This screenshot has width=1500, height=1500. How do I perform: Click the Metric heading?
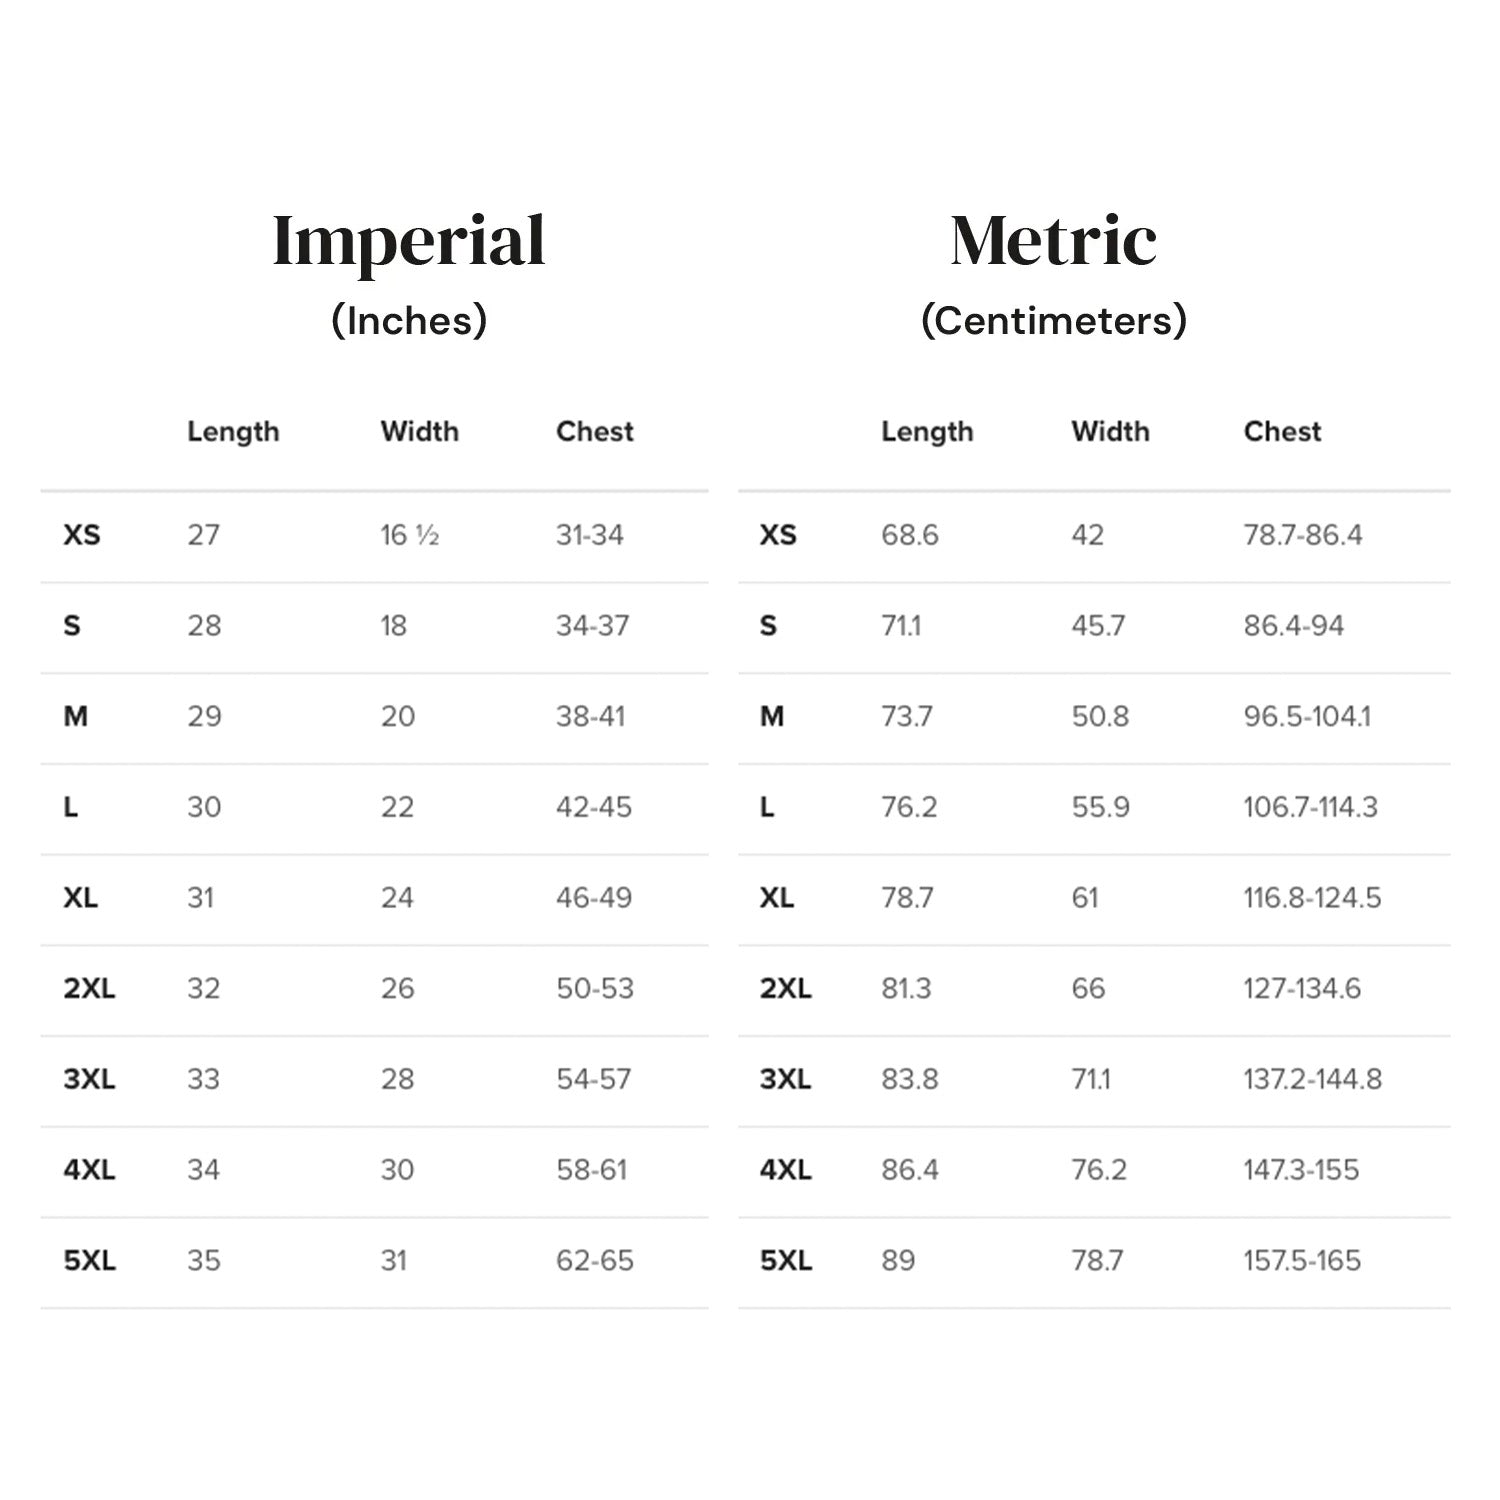coord(1053,241)
